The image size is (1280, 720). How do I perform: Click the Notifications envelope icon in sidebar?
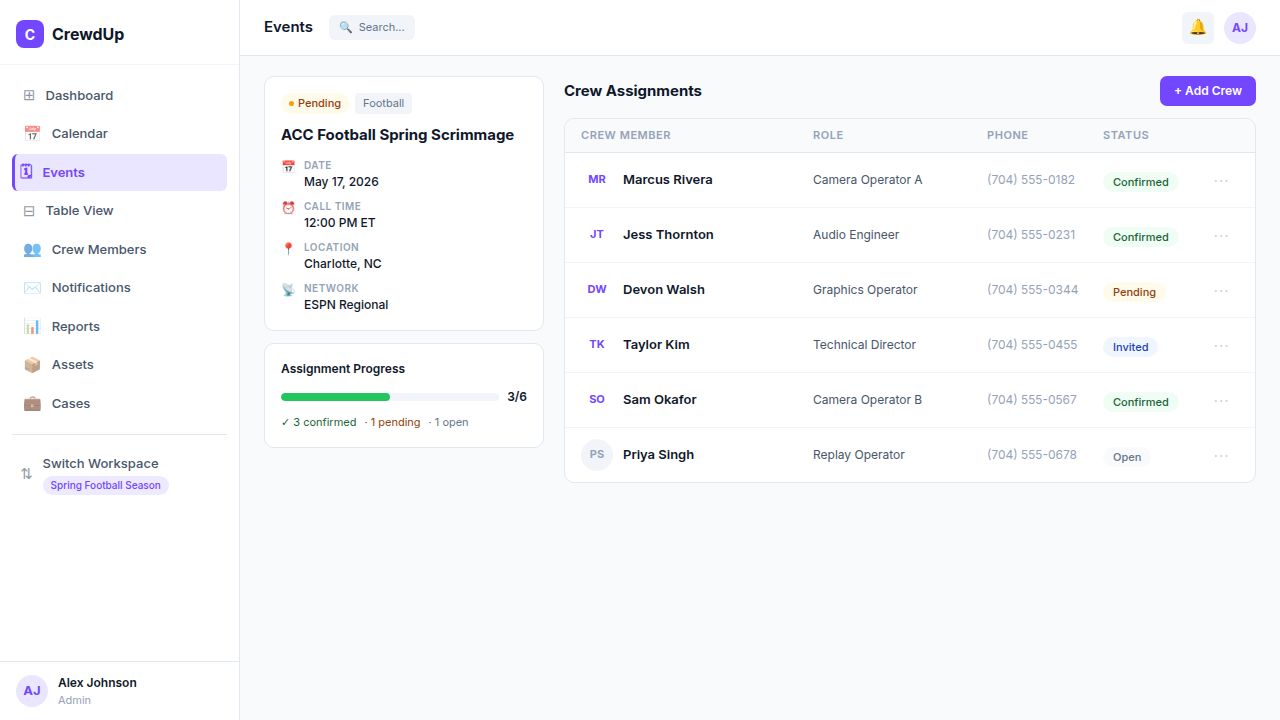point(32,288)
